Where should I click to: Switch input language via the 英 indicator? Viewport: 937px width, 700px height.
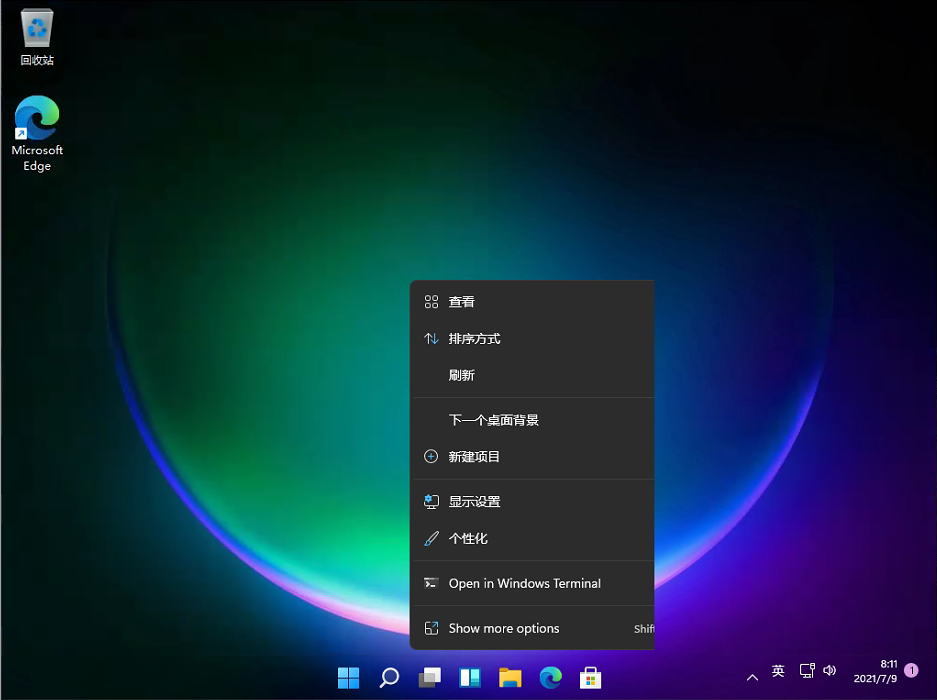pyautogui.click(x=778, y=671)
